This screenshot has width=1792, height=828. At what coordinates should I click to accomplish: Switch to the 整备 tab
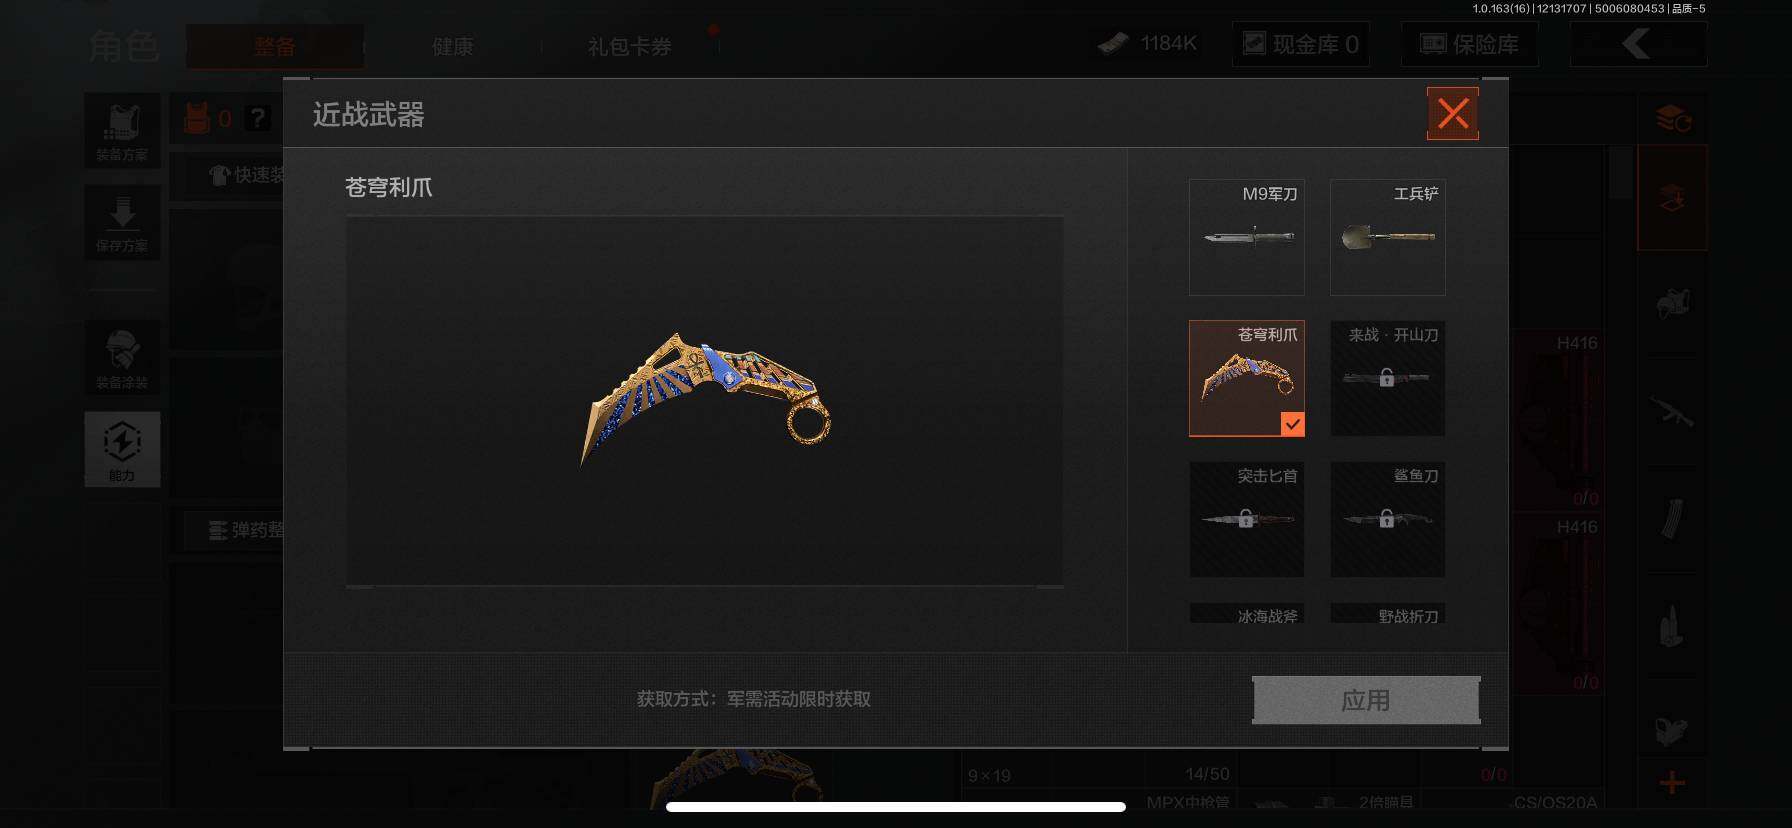pos(274,46)
